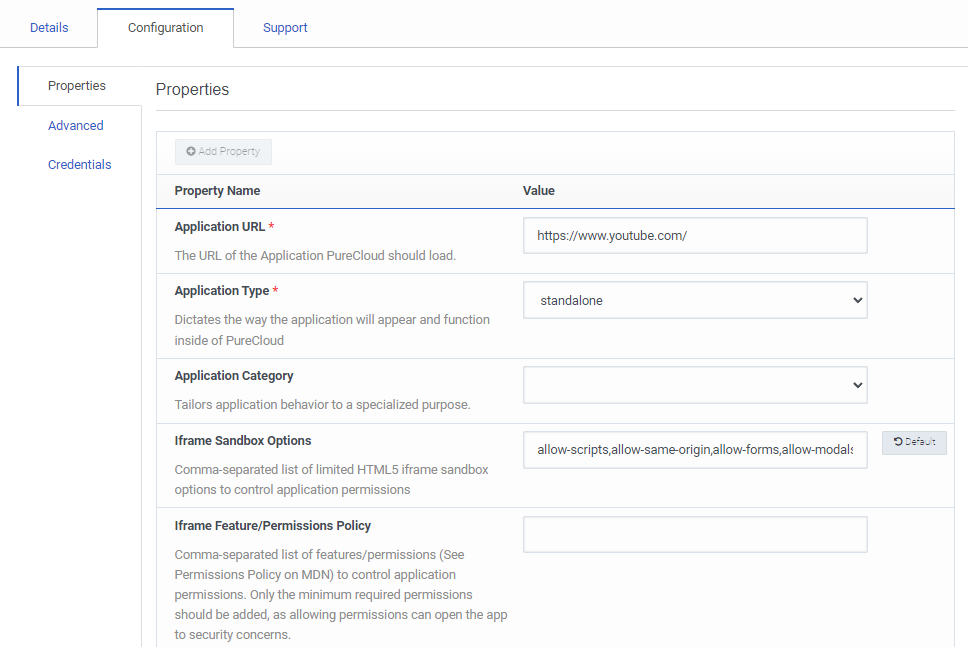
Task: Click the Application Type property label
Action: (221, 291)
